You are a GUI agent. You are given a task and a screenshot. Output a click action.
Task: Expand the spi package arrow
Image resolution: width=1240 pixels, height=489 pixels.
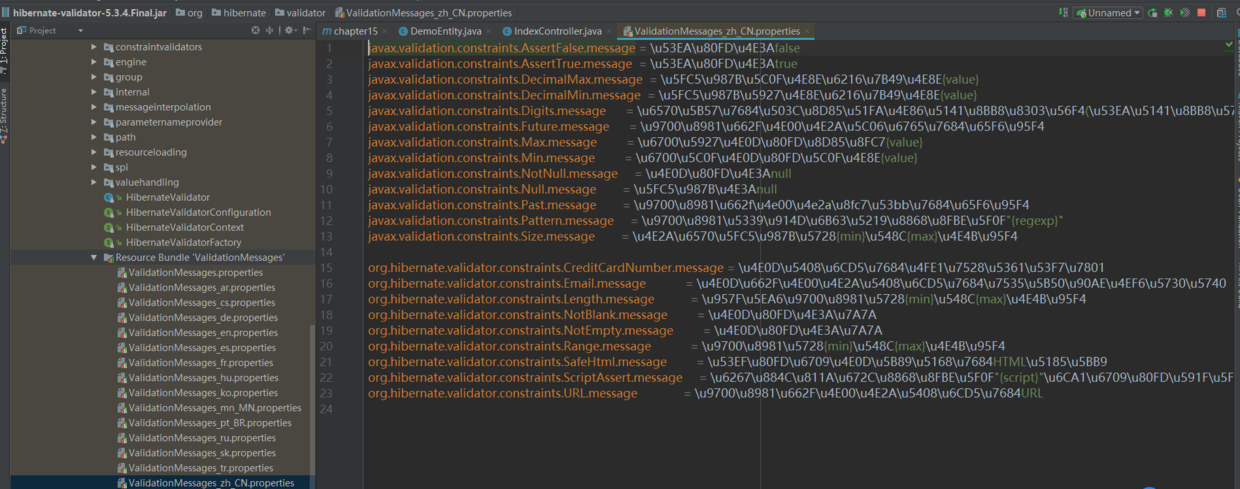coord(95,167)
